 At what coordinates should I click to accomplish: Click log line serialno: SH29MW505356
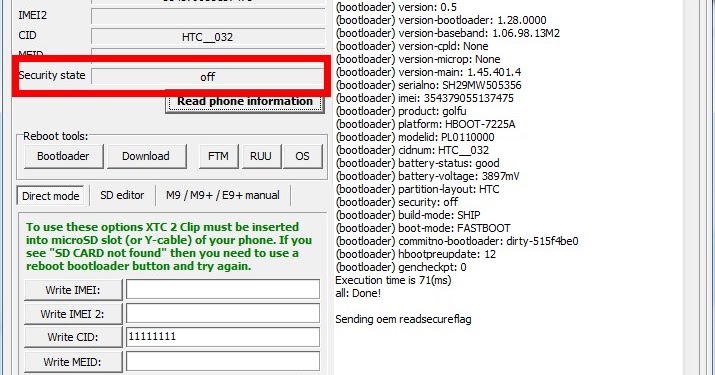(x=428, y=85)
